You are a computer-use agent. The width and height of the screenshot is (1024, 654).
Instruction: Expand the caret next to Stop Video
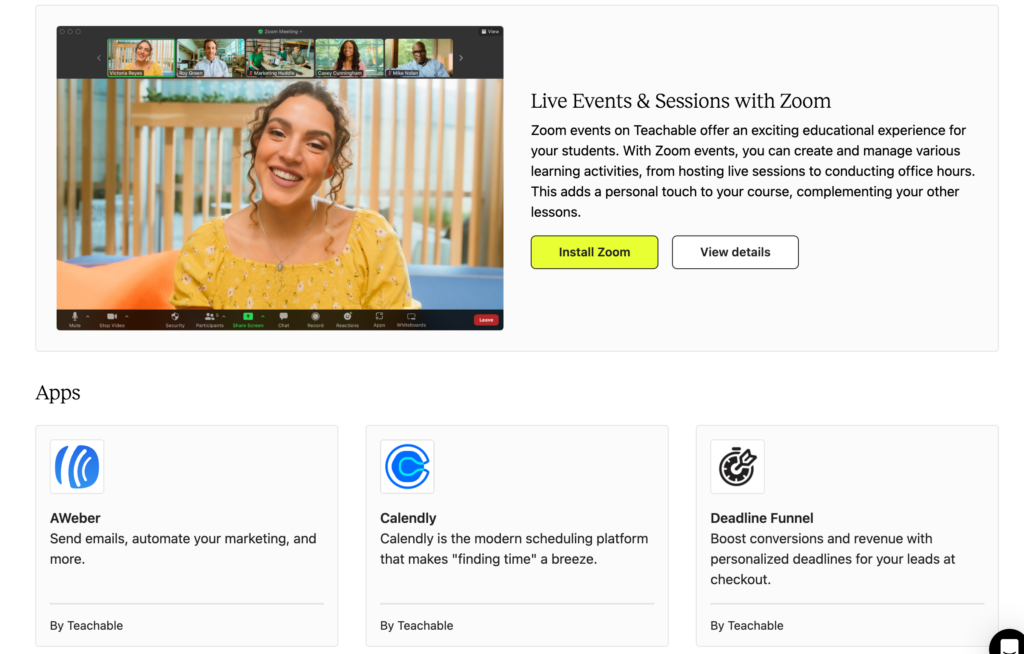[x=127, y=316]
